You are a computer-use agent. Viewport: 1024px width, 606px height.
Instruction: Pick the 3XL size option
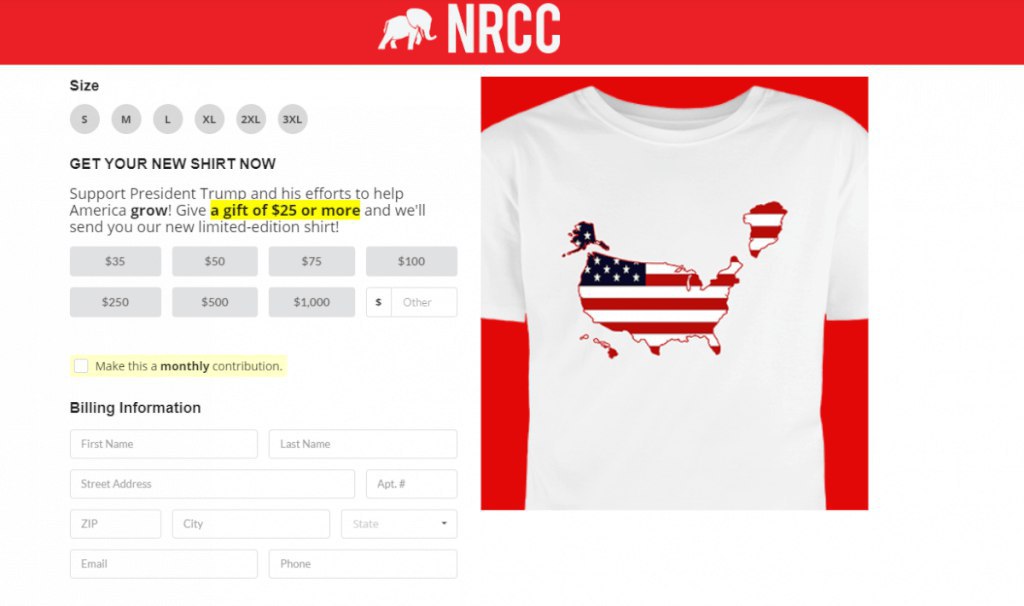(292, 120)
